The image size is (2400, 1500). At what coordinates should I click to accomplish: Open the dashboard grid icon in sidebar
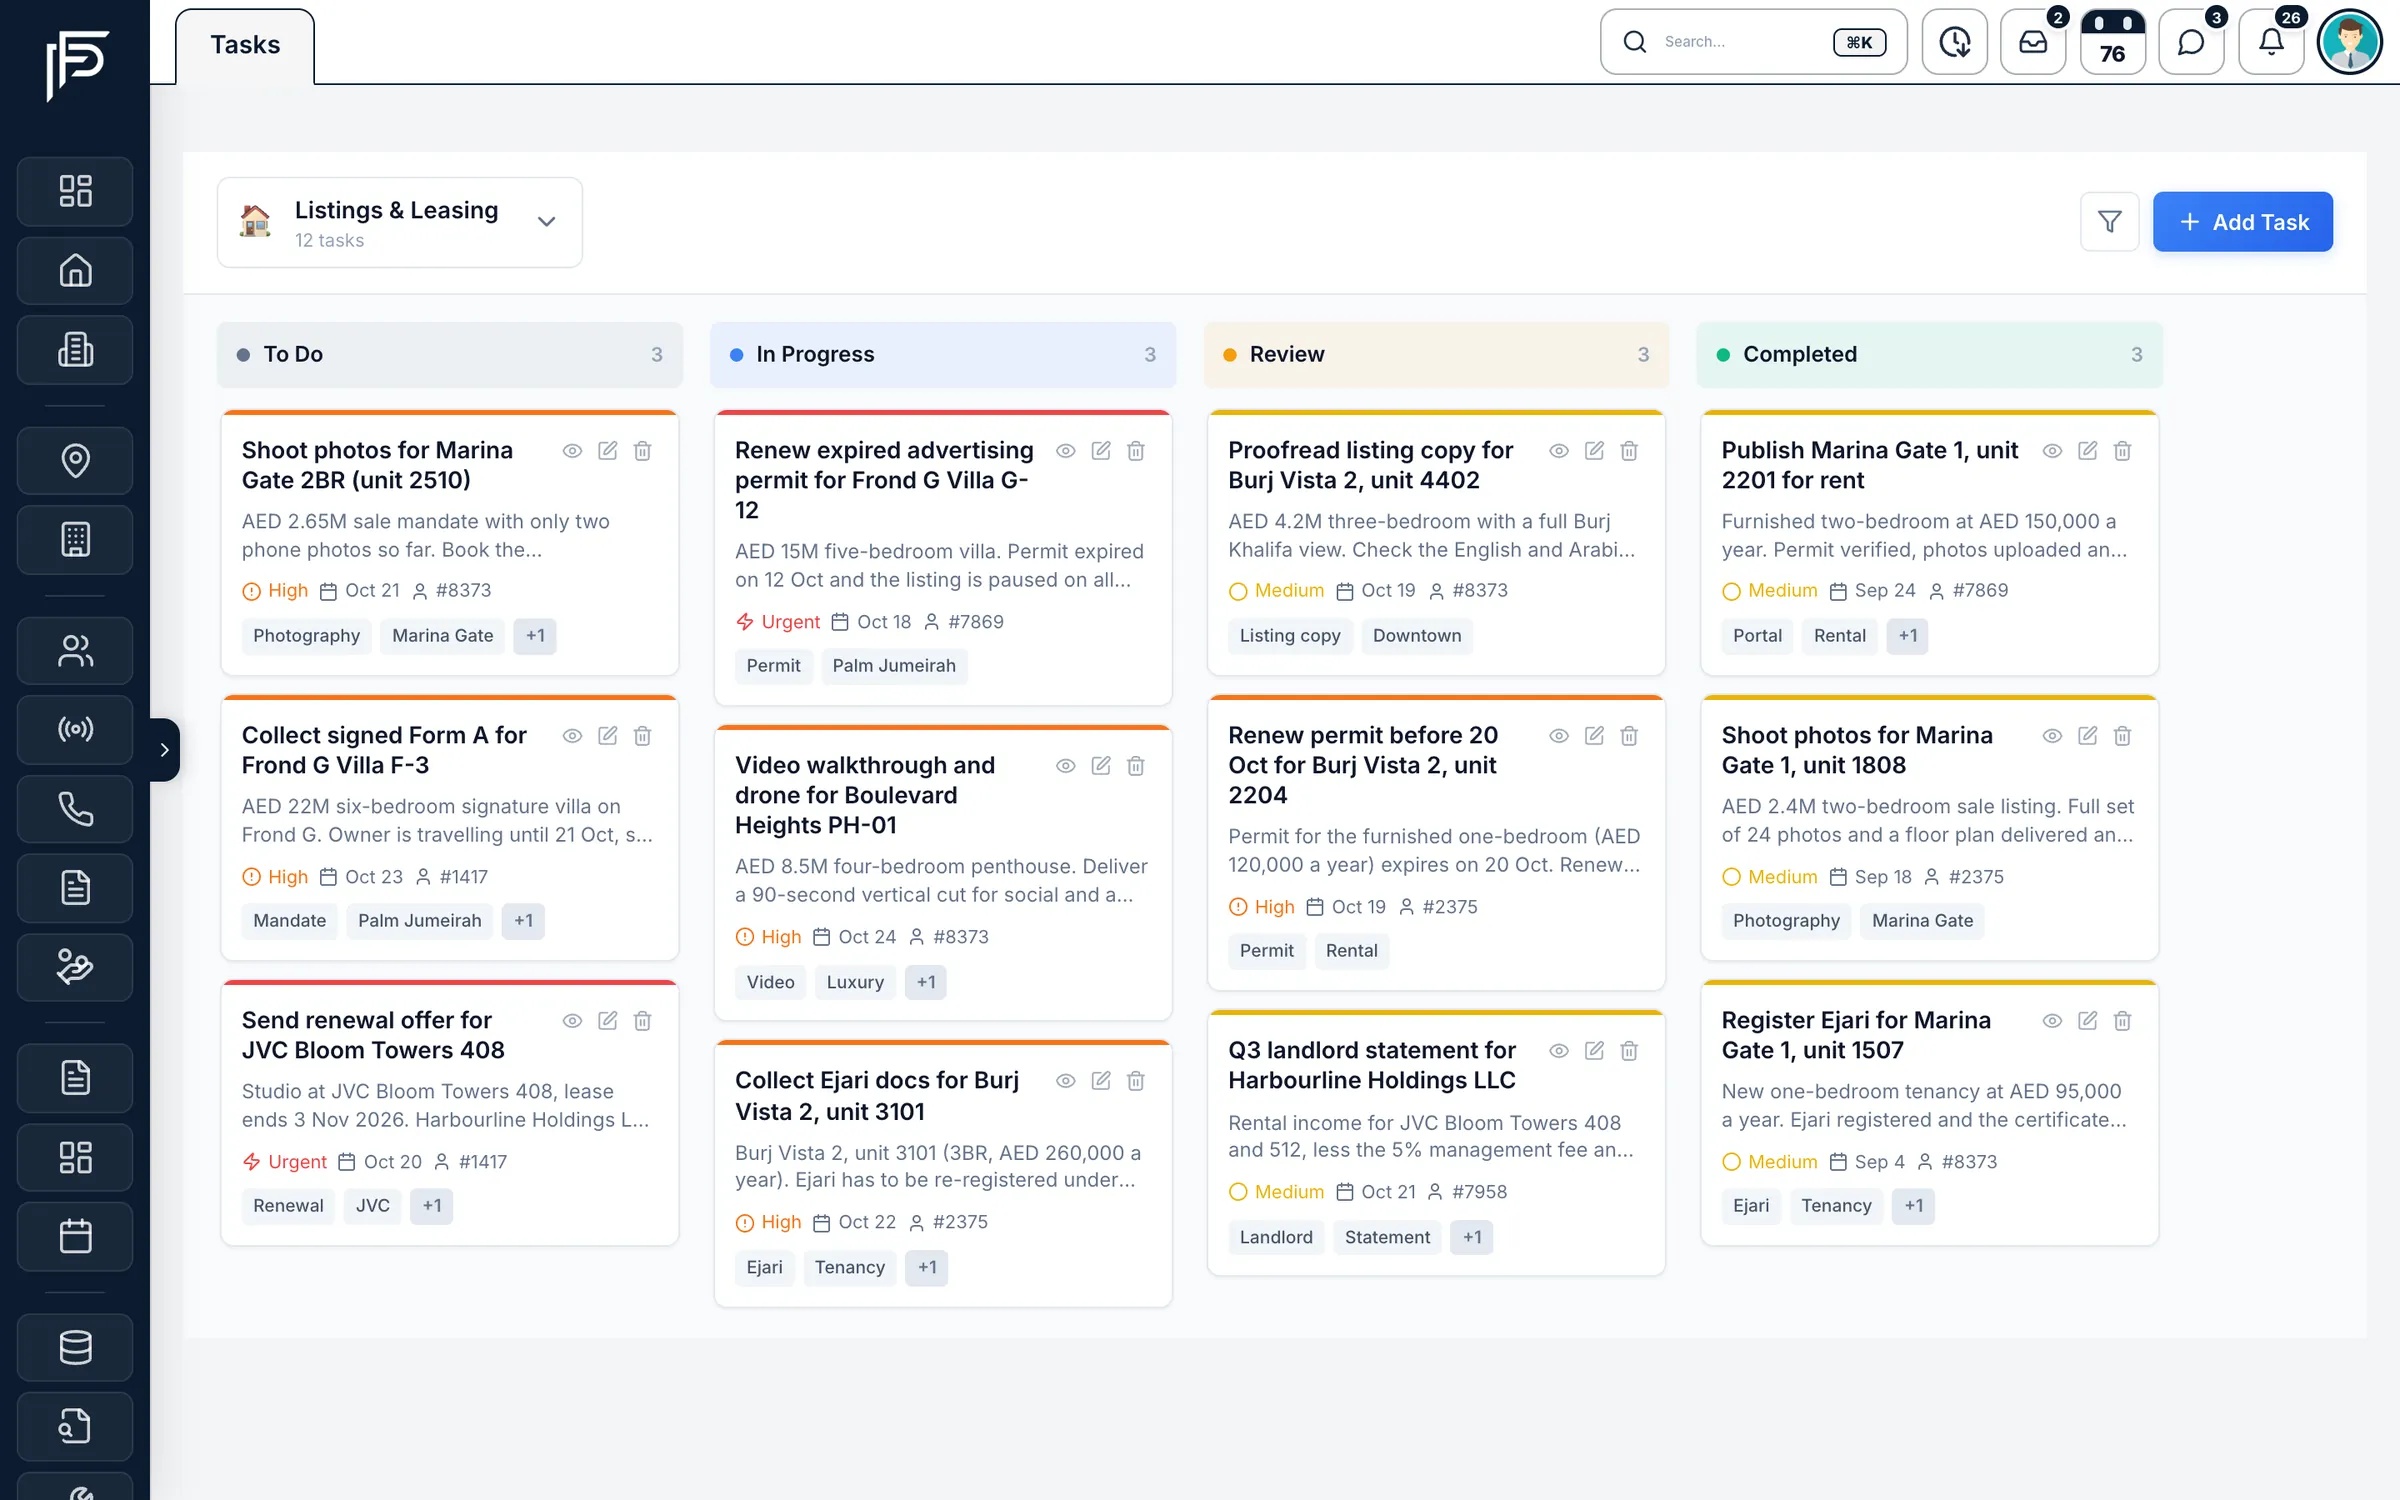click(75, 191)
